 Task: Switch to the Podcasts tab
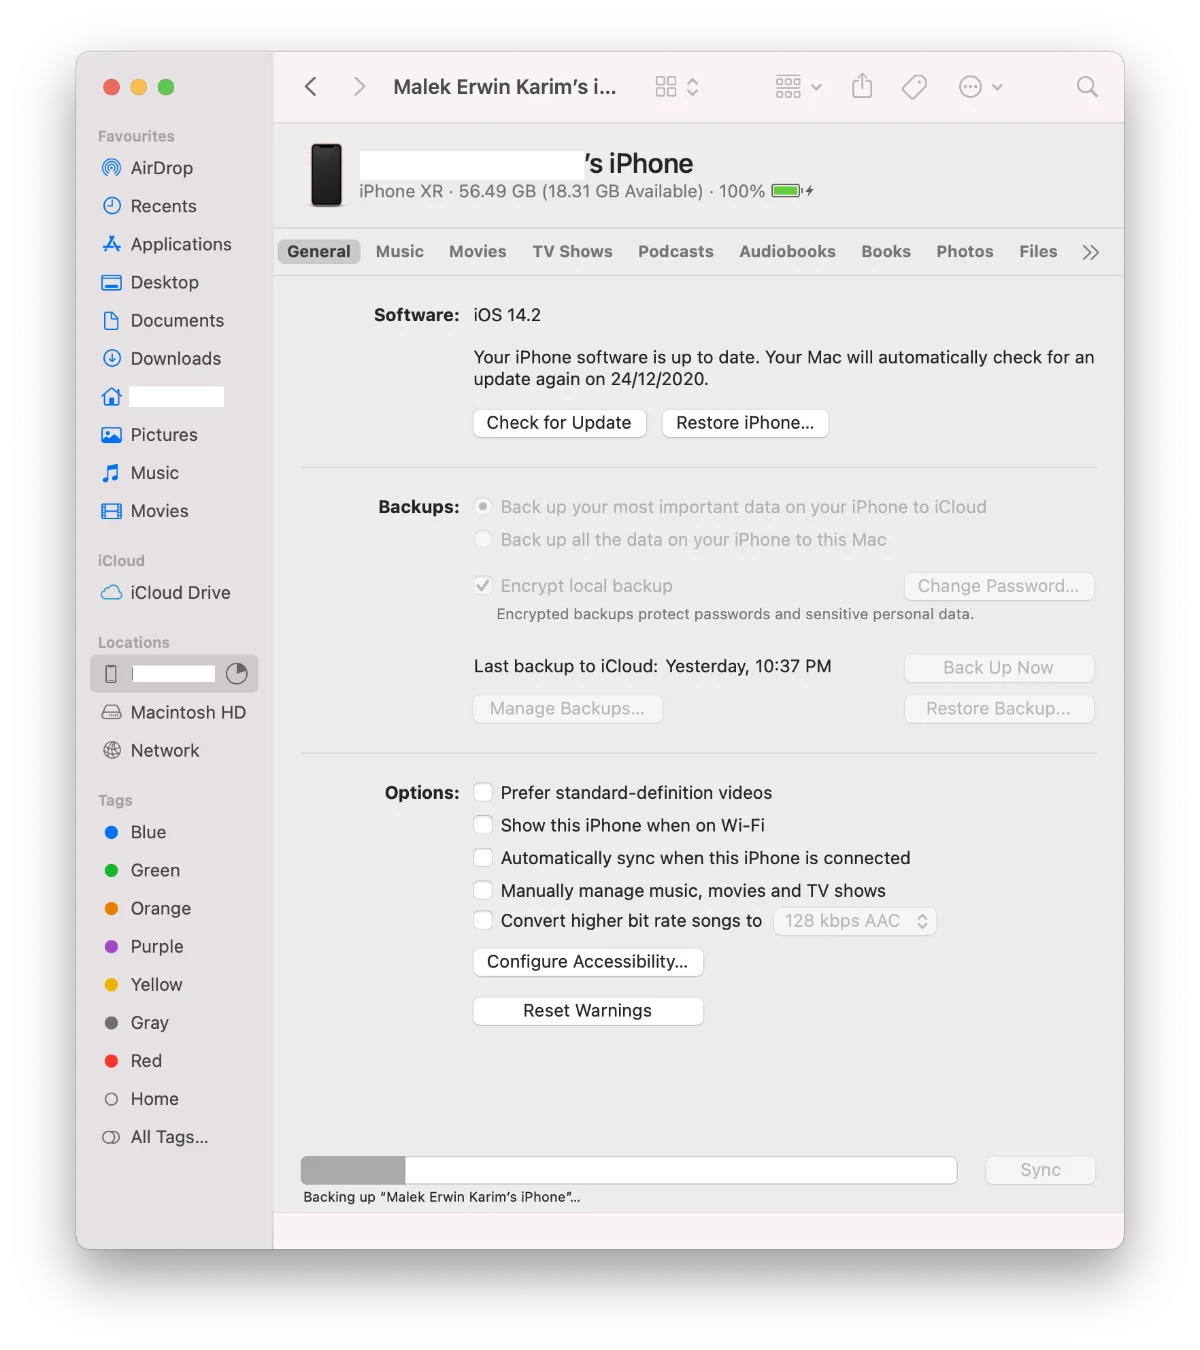[x=676, y=252]
